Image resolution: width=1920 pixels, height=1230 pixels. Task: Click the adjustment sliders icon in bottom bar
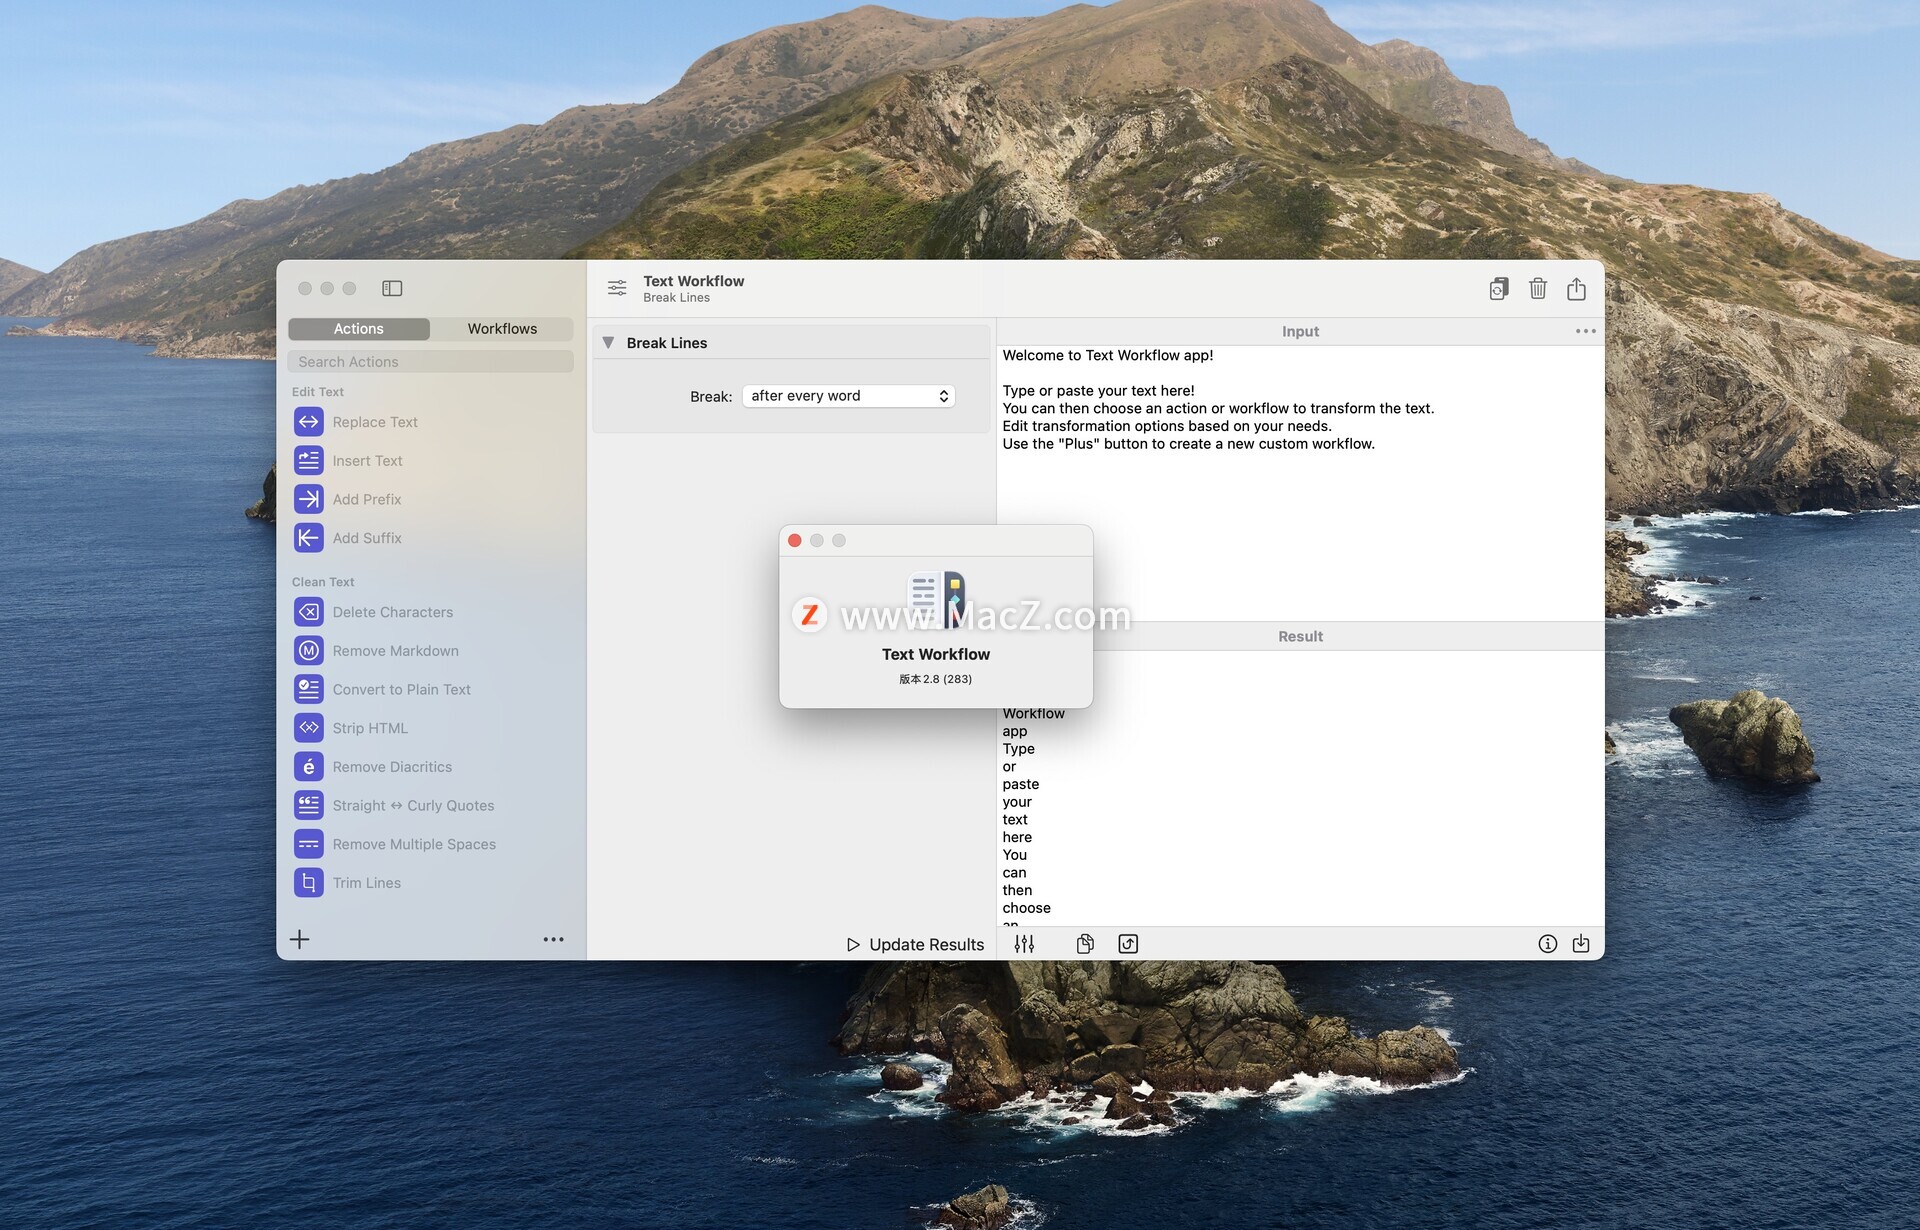pyautogui.click(x=1024, y=944)
